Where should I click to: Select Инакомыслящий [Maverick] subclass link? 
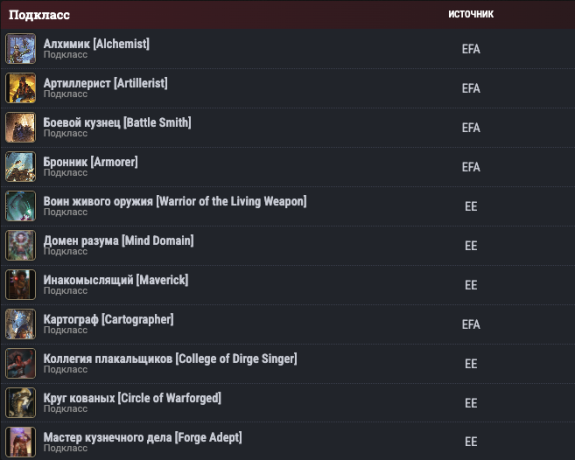click(x=116, y=280)
